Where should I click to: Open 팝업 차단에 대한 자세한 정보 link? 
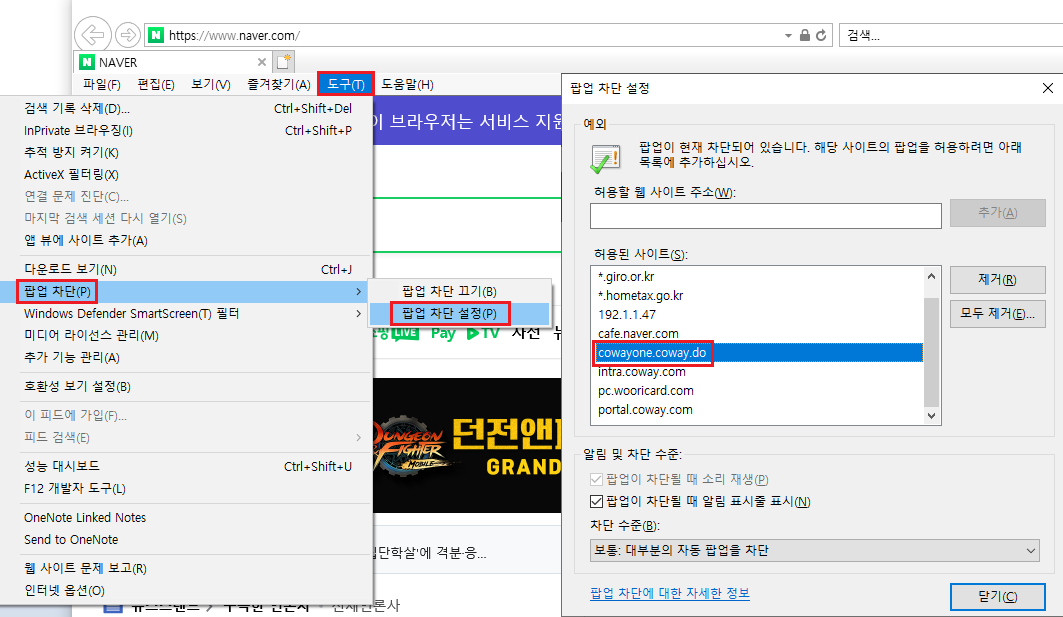tap(670, 593)
